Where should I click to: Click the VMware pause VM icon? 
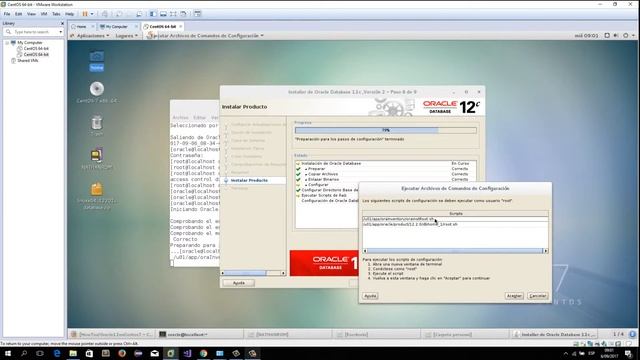85,14
